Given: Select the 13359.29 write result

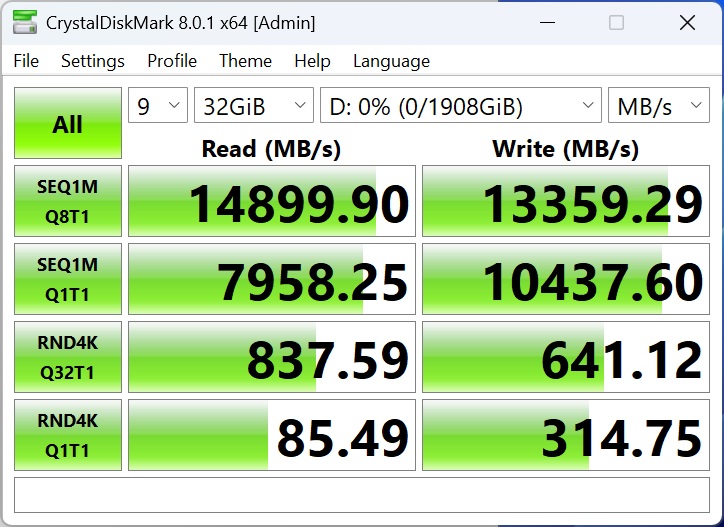Looking at the screenshot, I should [x=566, y=201].
